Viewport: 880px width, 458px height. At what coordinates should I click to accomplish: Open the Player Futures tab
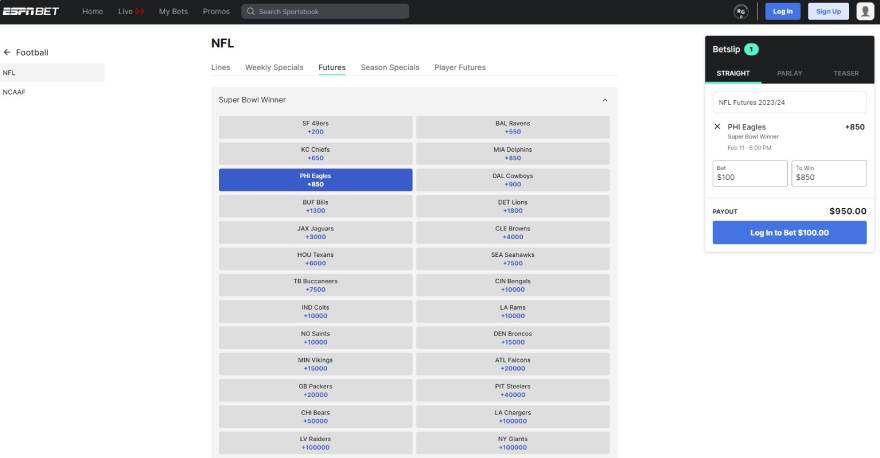[x=460, y=67]
